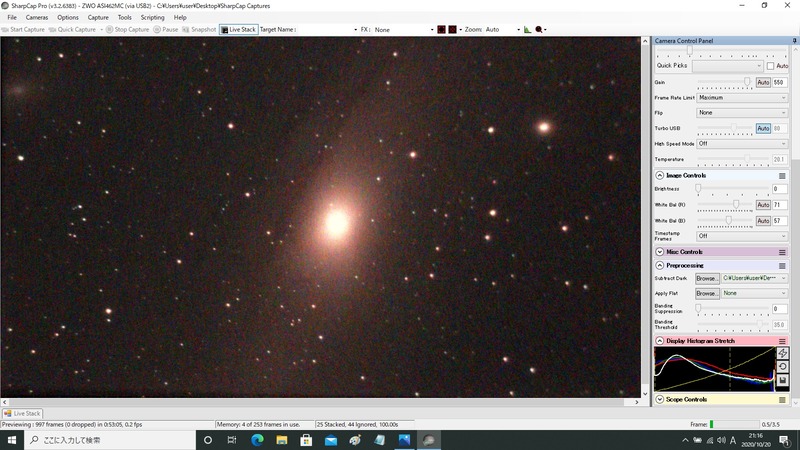The image size is (800, 450).
Task: Open the Misc Controls section menu icon
Action: tap(782, 252)
